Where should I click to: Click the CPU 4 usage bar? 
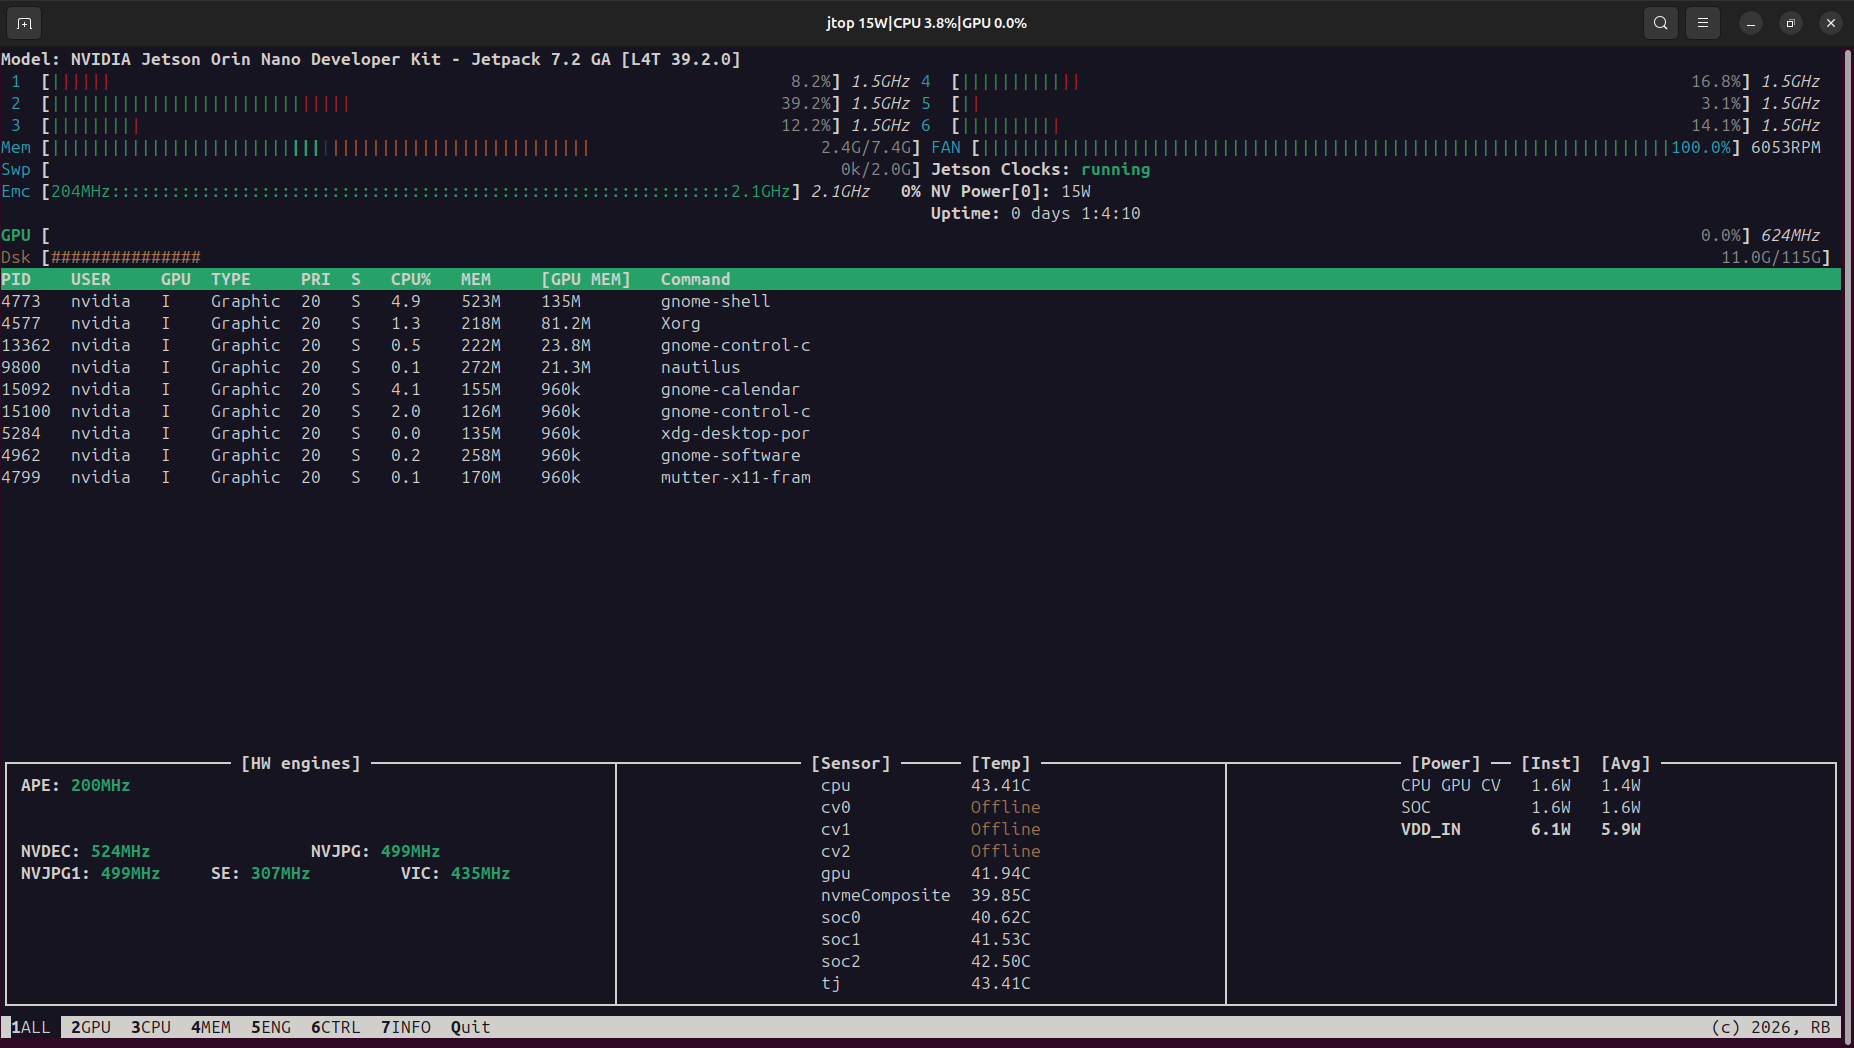[x=1351, y=81]
